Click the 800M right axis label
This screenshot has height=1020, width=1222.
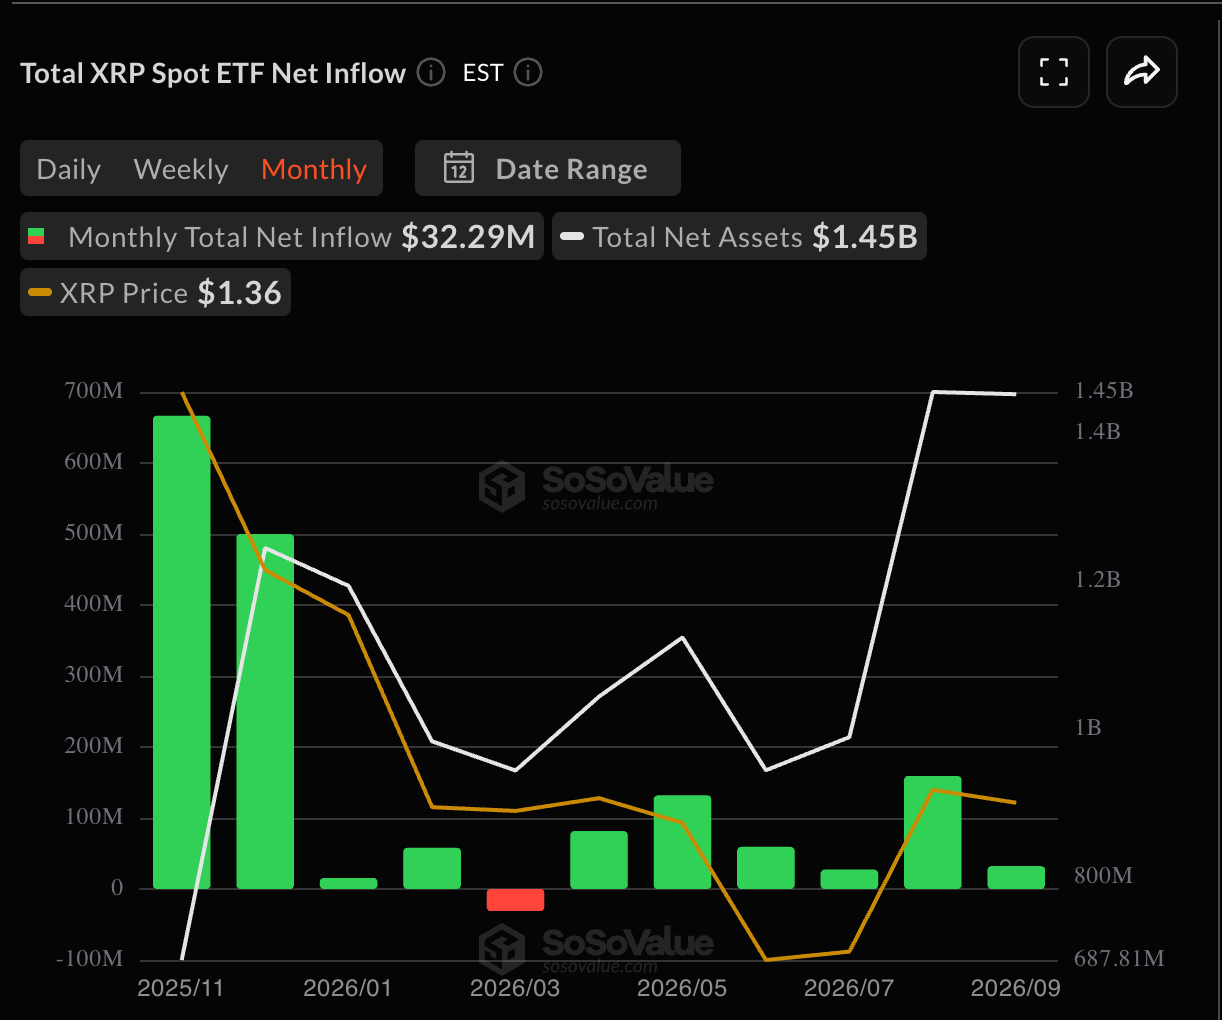(x=1103, y=876)
